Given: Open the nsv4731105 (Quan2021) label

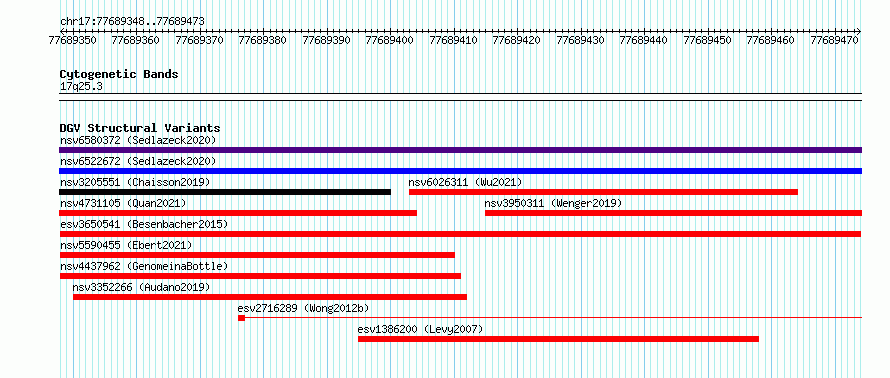Looking at the screenshot, I should point(123,203).
